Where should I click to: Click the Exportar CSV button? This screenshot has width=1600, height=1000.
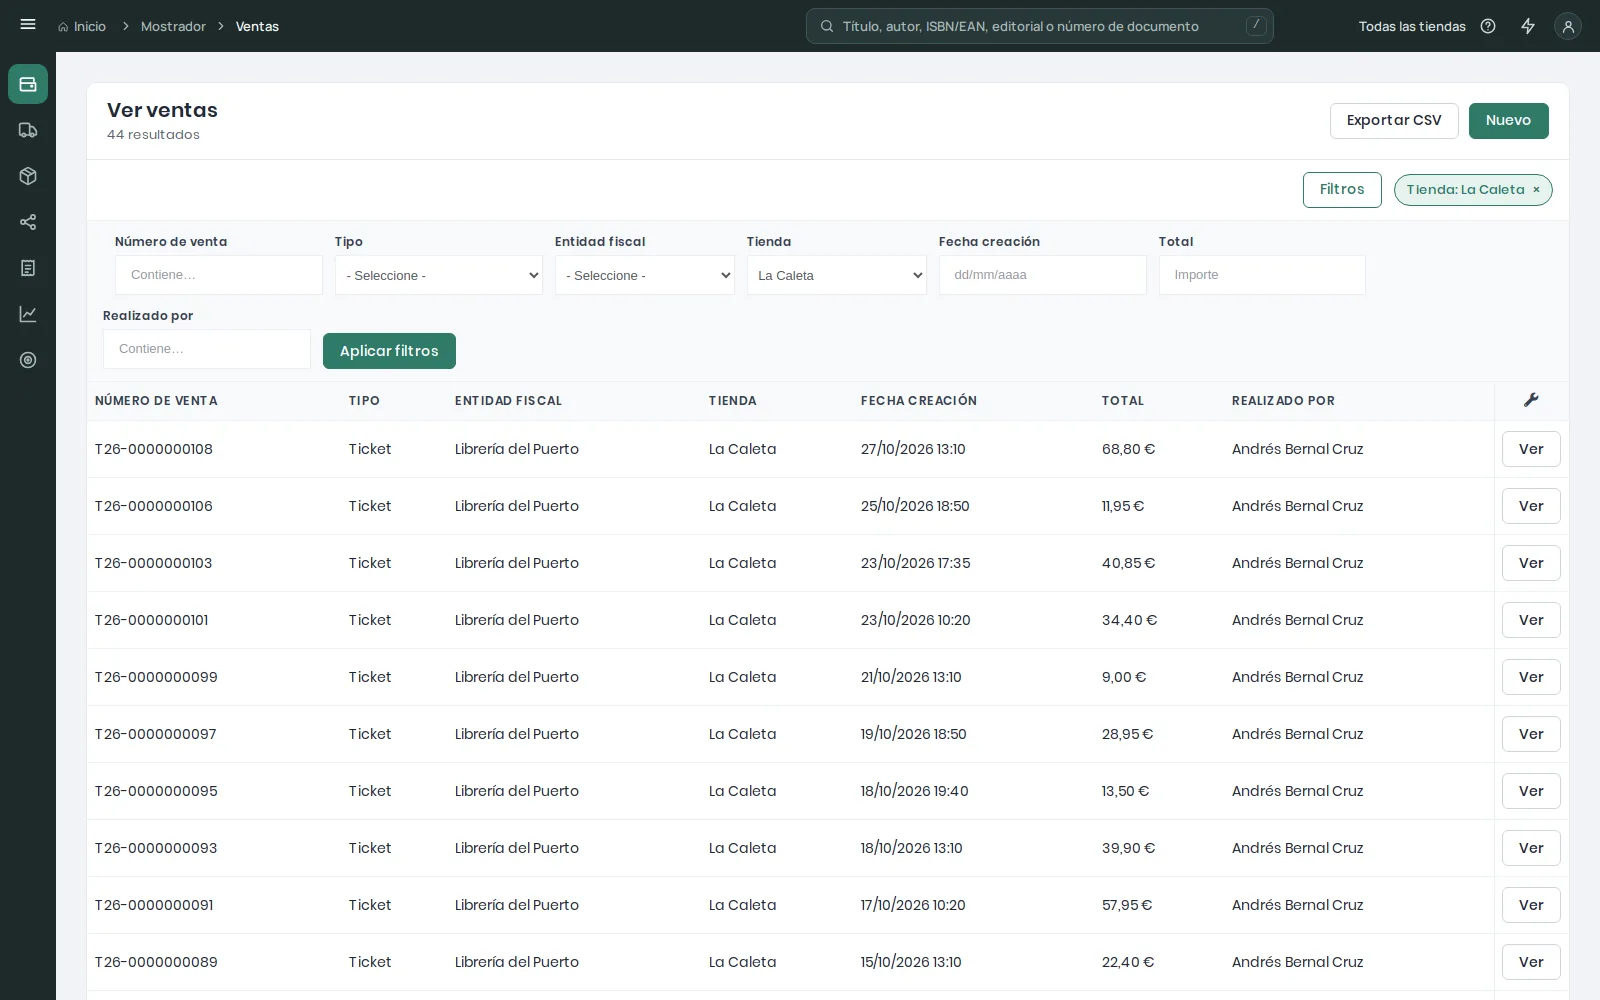1394,121
